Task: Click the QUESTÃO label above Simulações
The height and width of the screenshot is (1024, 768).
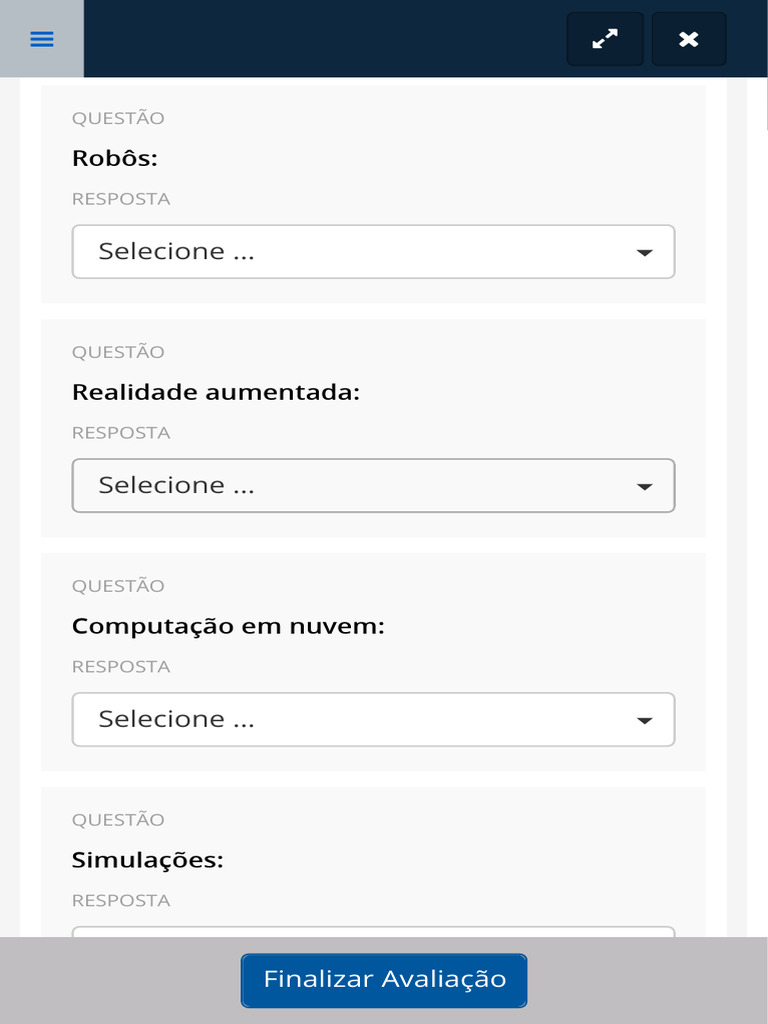Action: (x=118, y=820)
